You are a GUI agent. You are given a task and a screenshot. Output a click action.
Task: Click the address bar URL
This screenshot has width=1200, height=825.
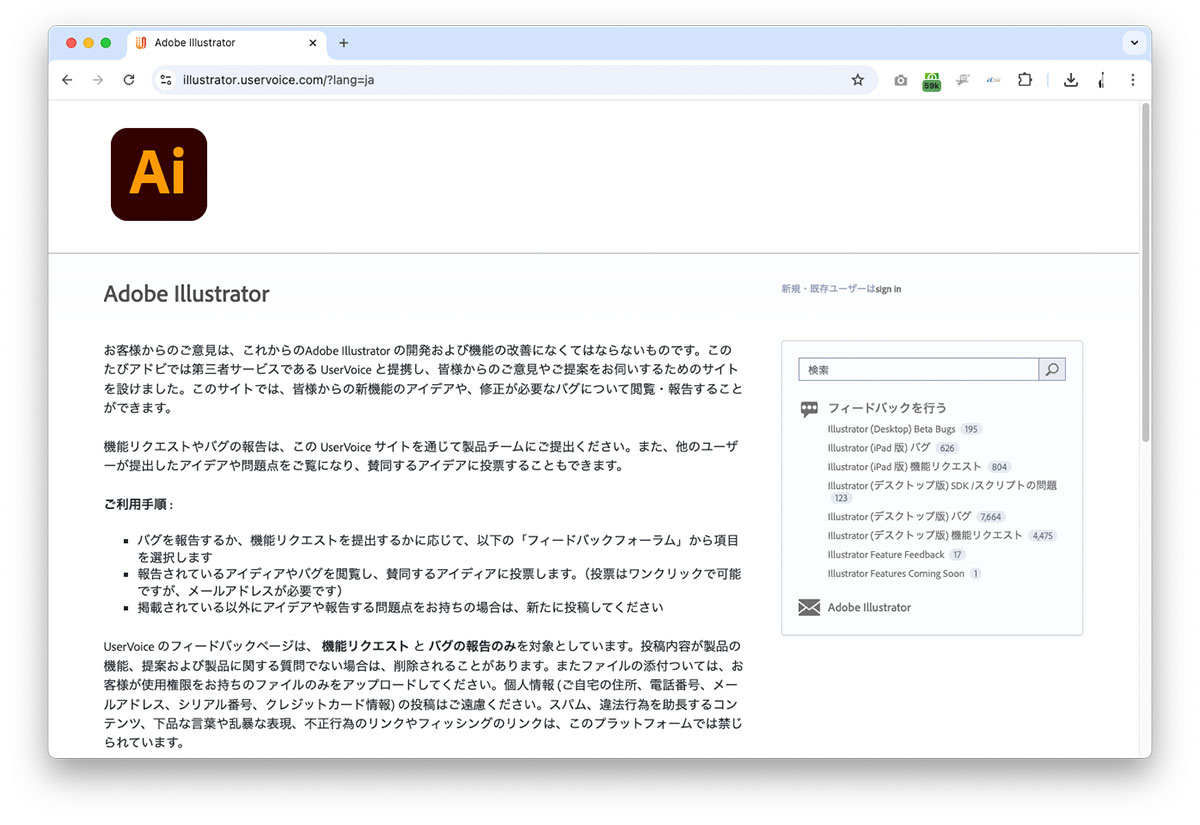279,80
